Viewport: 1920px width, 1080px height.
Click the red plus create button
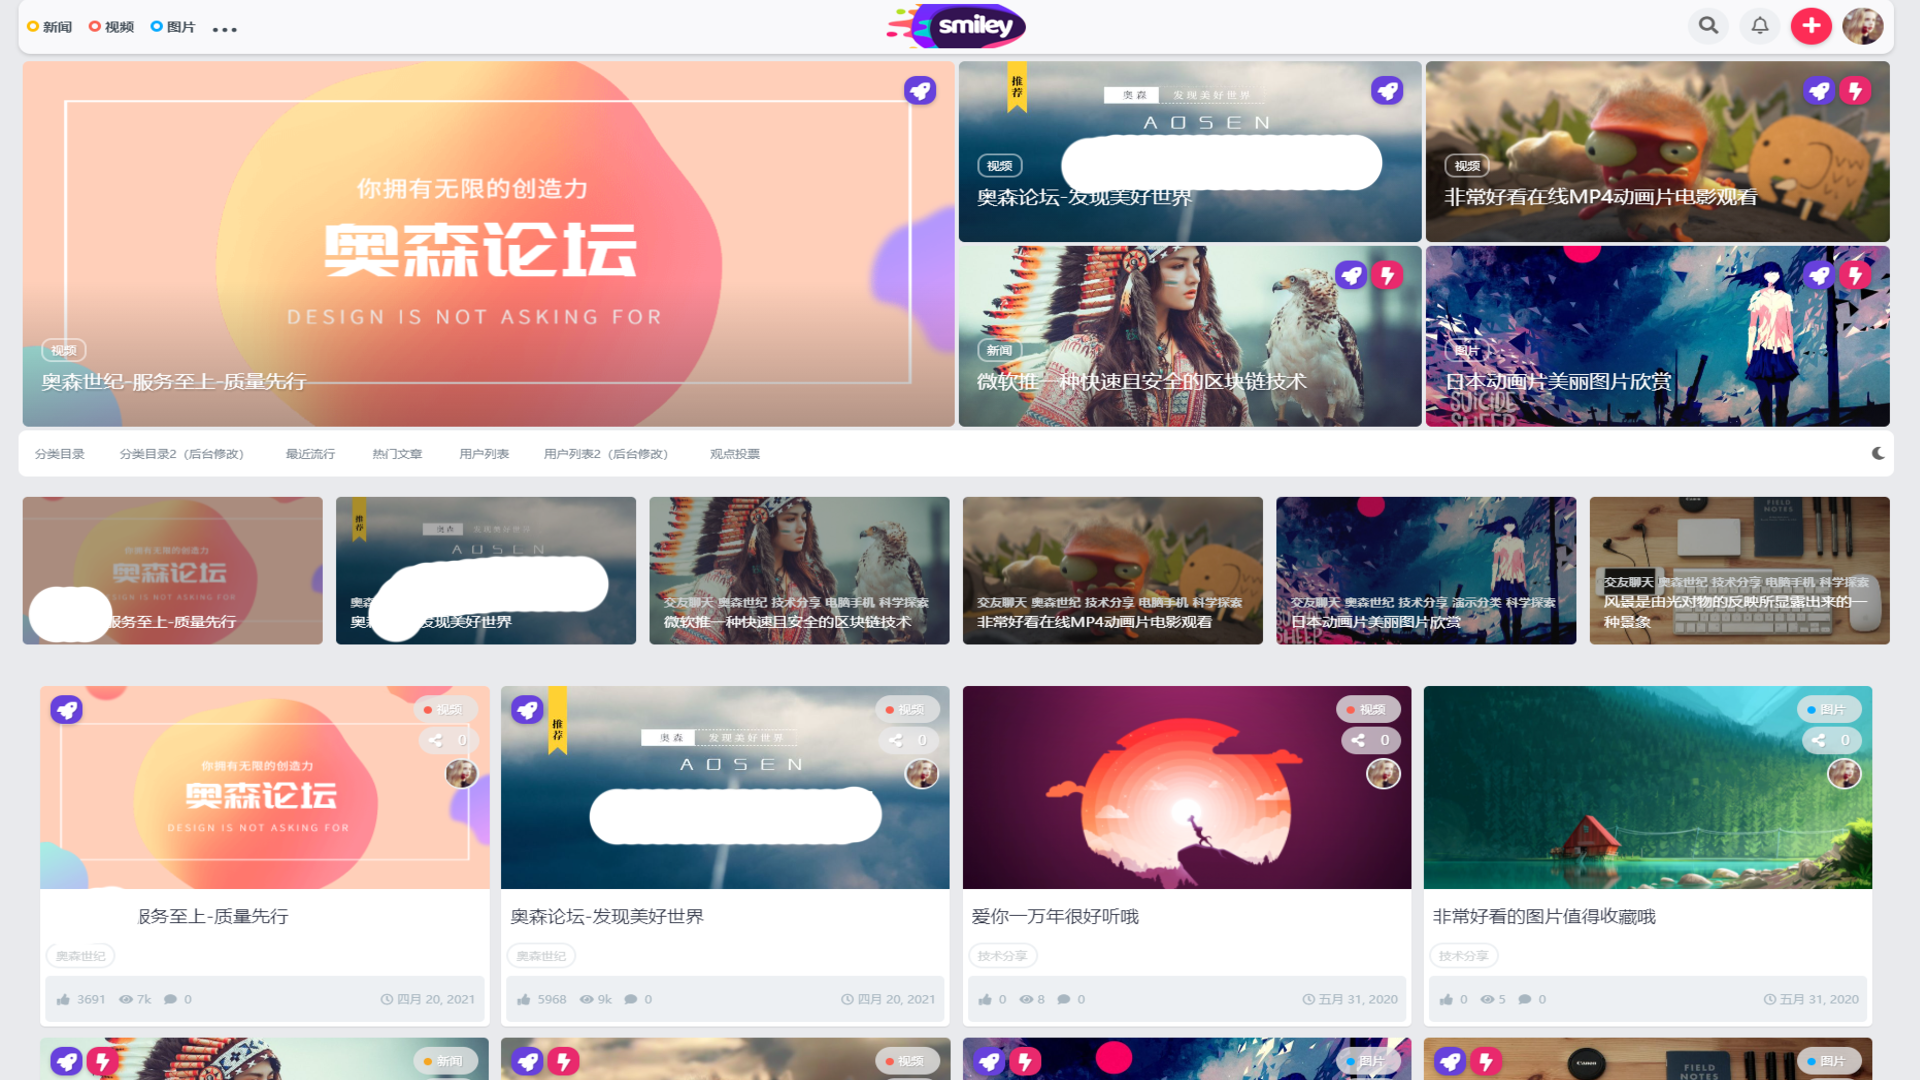coord(1811,26)
